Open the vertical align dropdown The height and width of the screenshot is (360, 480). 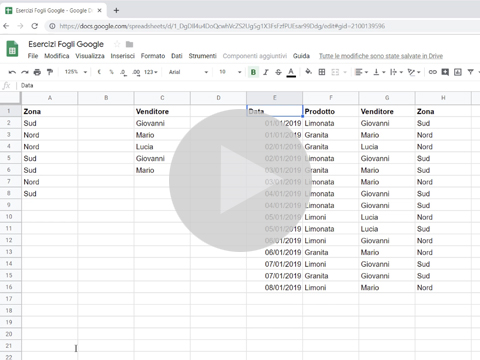pyautogui.click(x=379, y=72)
